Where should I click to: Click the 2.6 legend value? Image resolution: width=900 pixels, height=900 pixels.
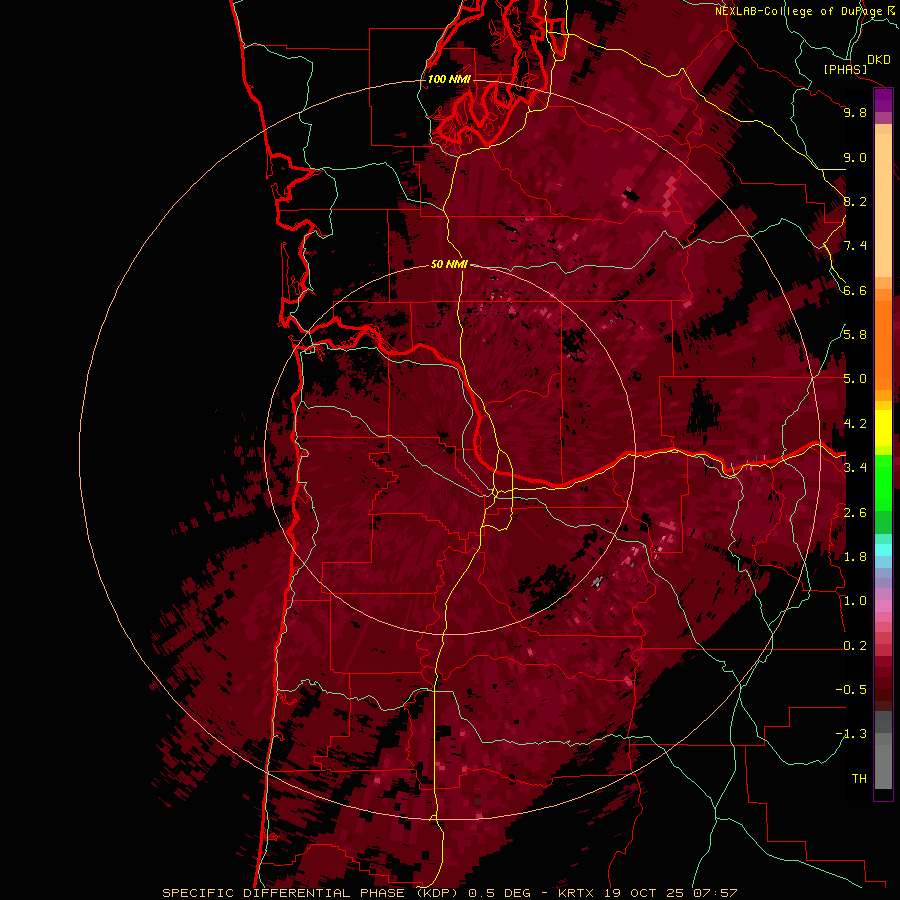click(x=855, y=513)
